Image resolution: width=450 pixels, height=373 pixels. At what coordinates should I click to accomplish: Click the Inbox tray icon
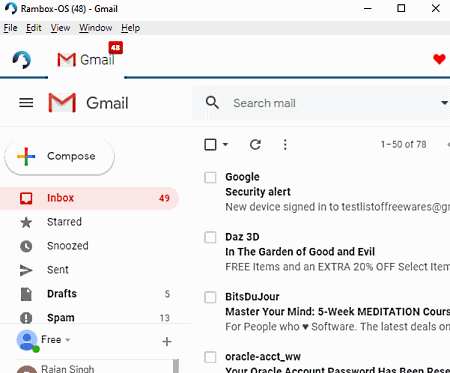click(x=26, y=198)
